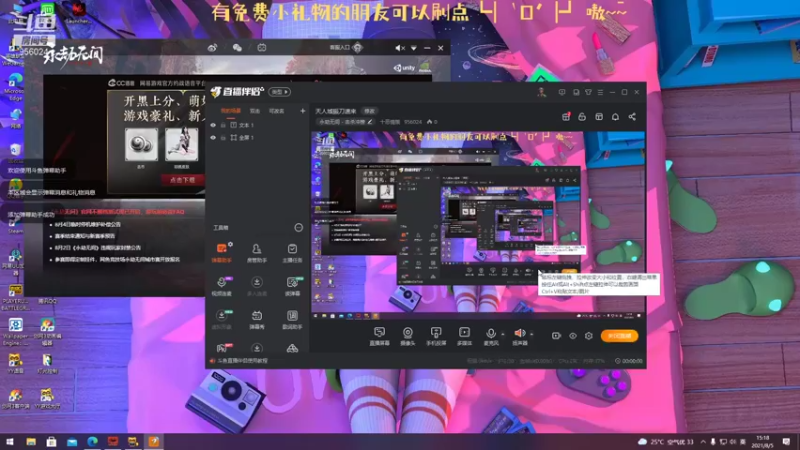Click the share icon in 直播伴侣
This screenshot has width=800, height=450.
coord(632,117)
